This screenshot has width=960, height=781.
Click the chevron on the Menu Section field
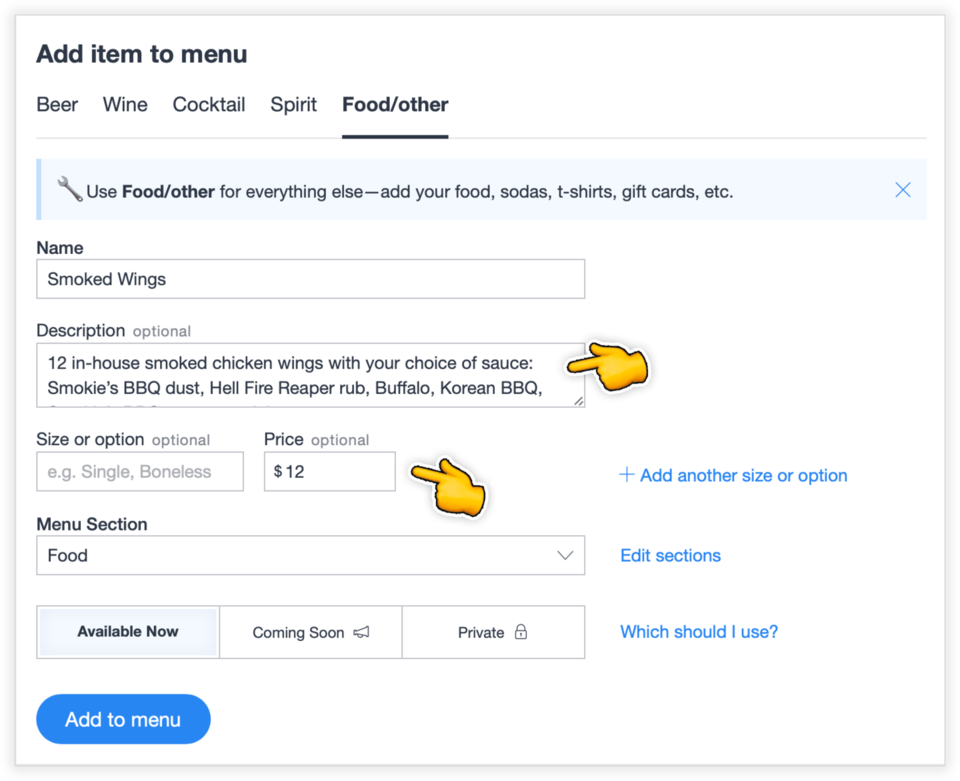coord(567,555)
